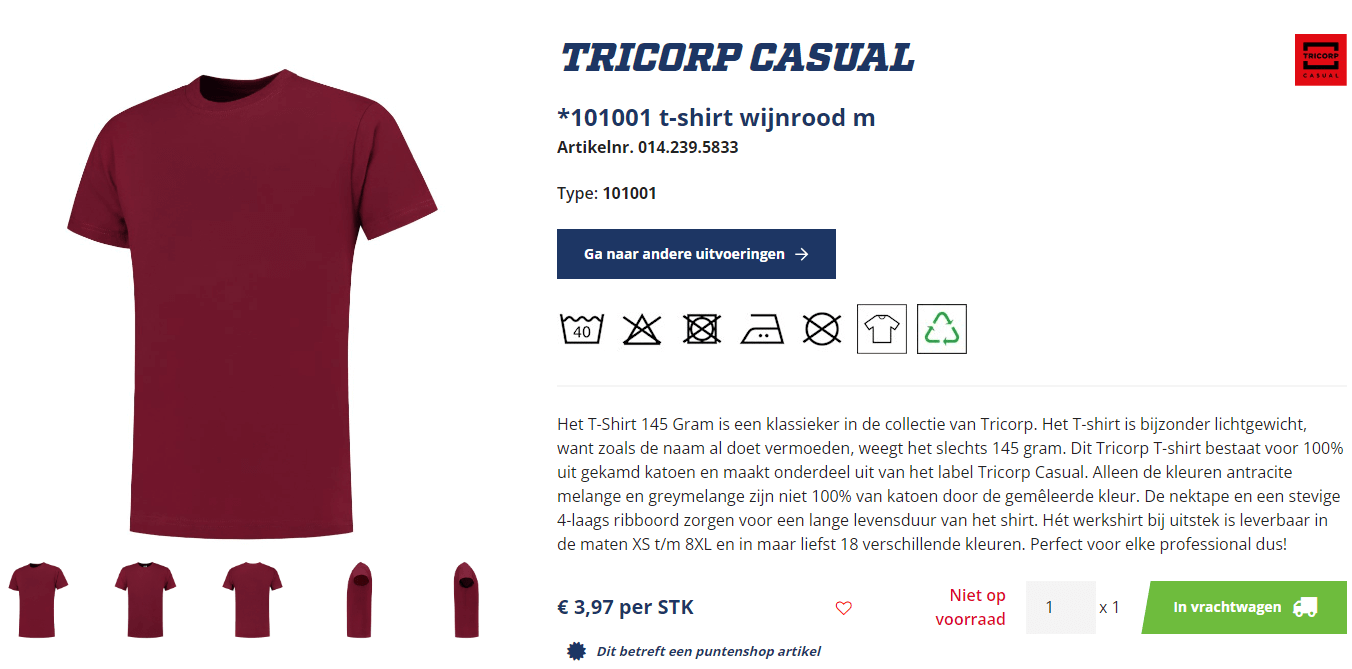Select the fourth side-view thumbnail
Screen dimensions: 1352x669
pos(360,600)
